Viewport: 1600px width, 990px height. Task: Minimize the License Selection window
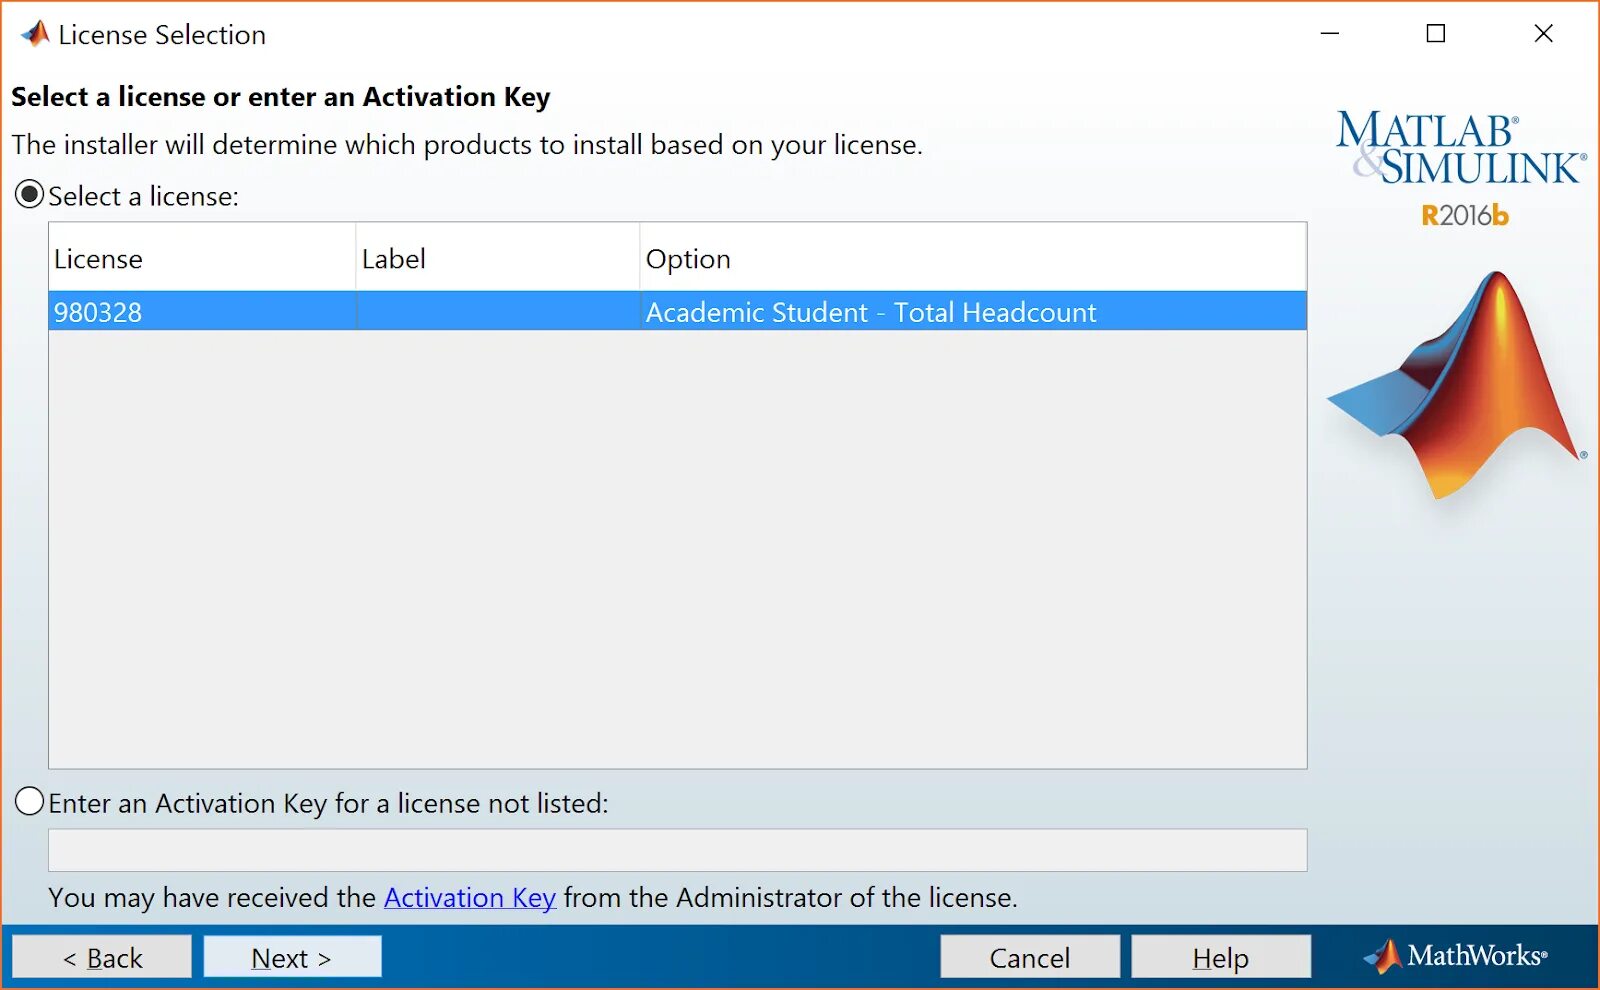coord(1330,34)
